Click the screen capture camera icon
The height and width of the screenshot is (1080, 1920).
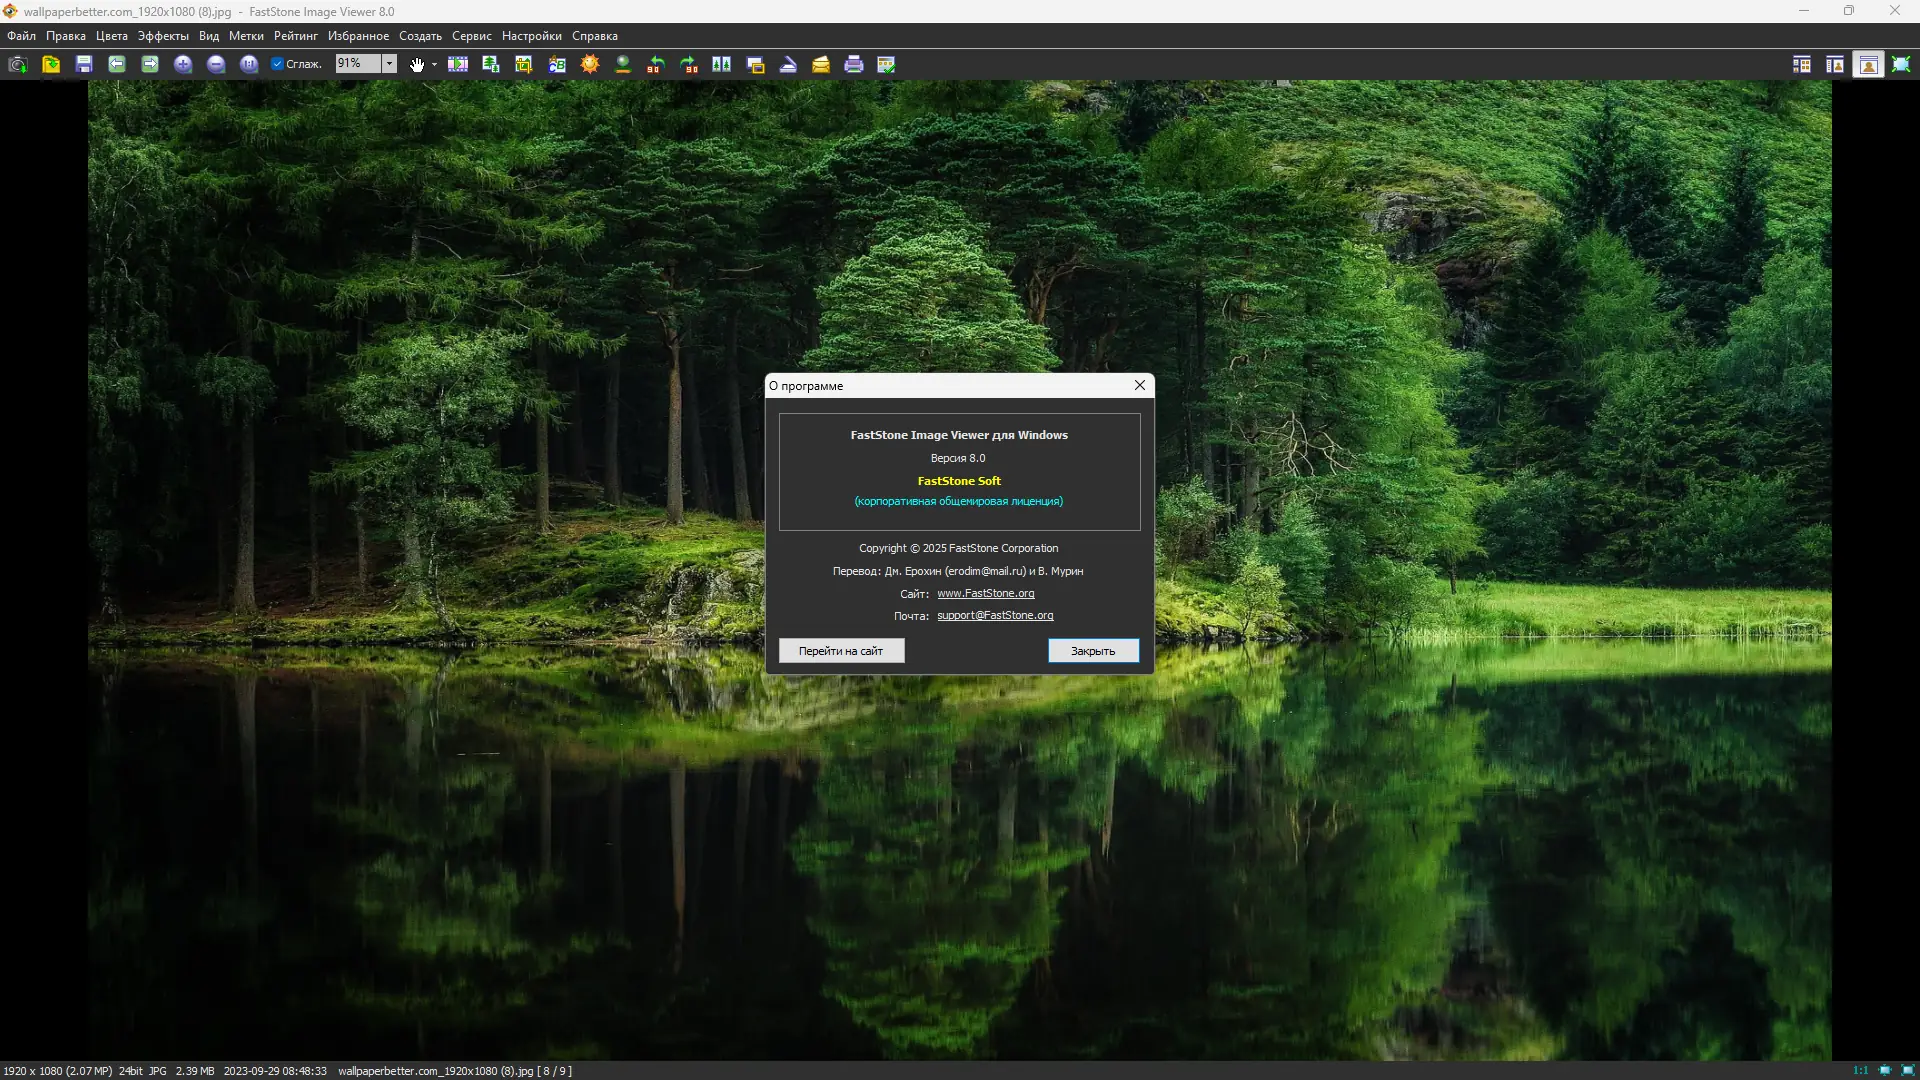pos(17,64)
